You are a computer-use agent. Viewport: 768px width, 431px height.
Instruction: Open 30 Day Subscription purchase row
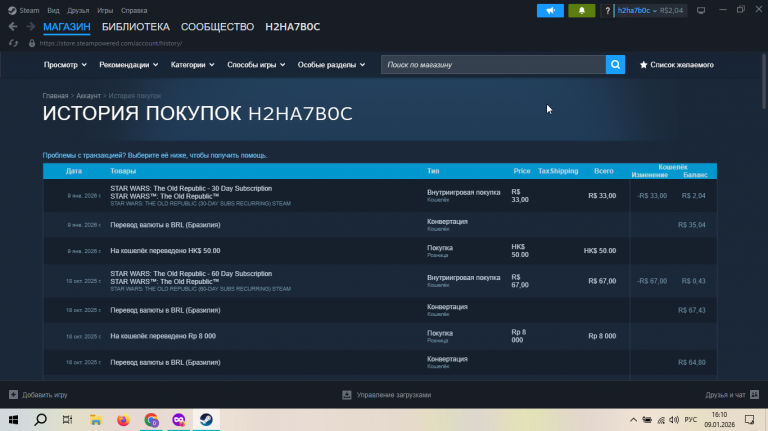pos(380,195)
